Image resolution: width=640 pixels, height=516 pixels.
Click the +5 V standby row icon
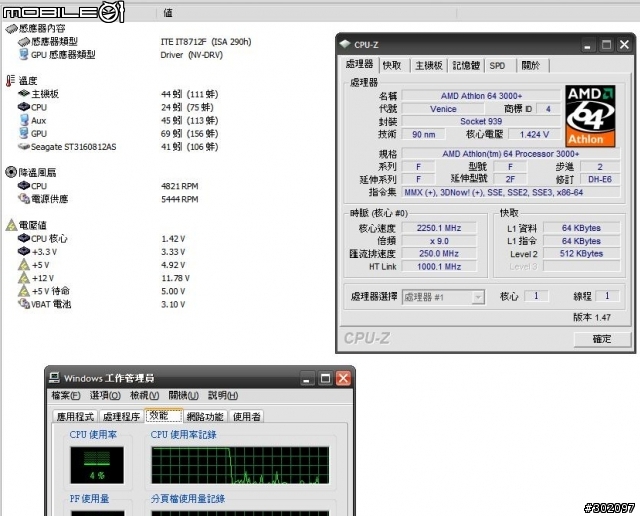tap(24, 291)
